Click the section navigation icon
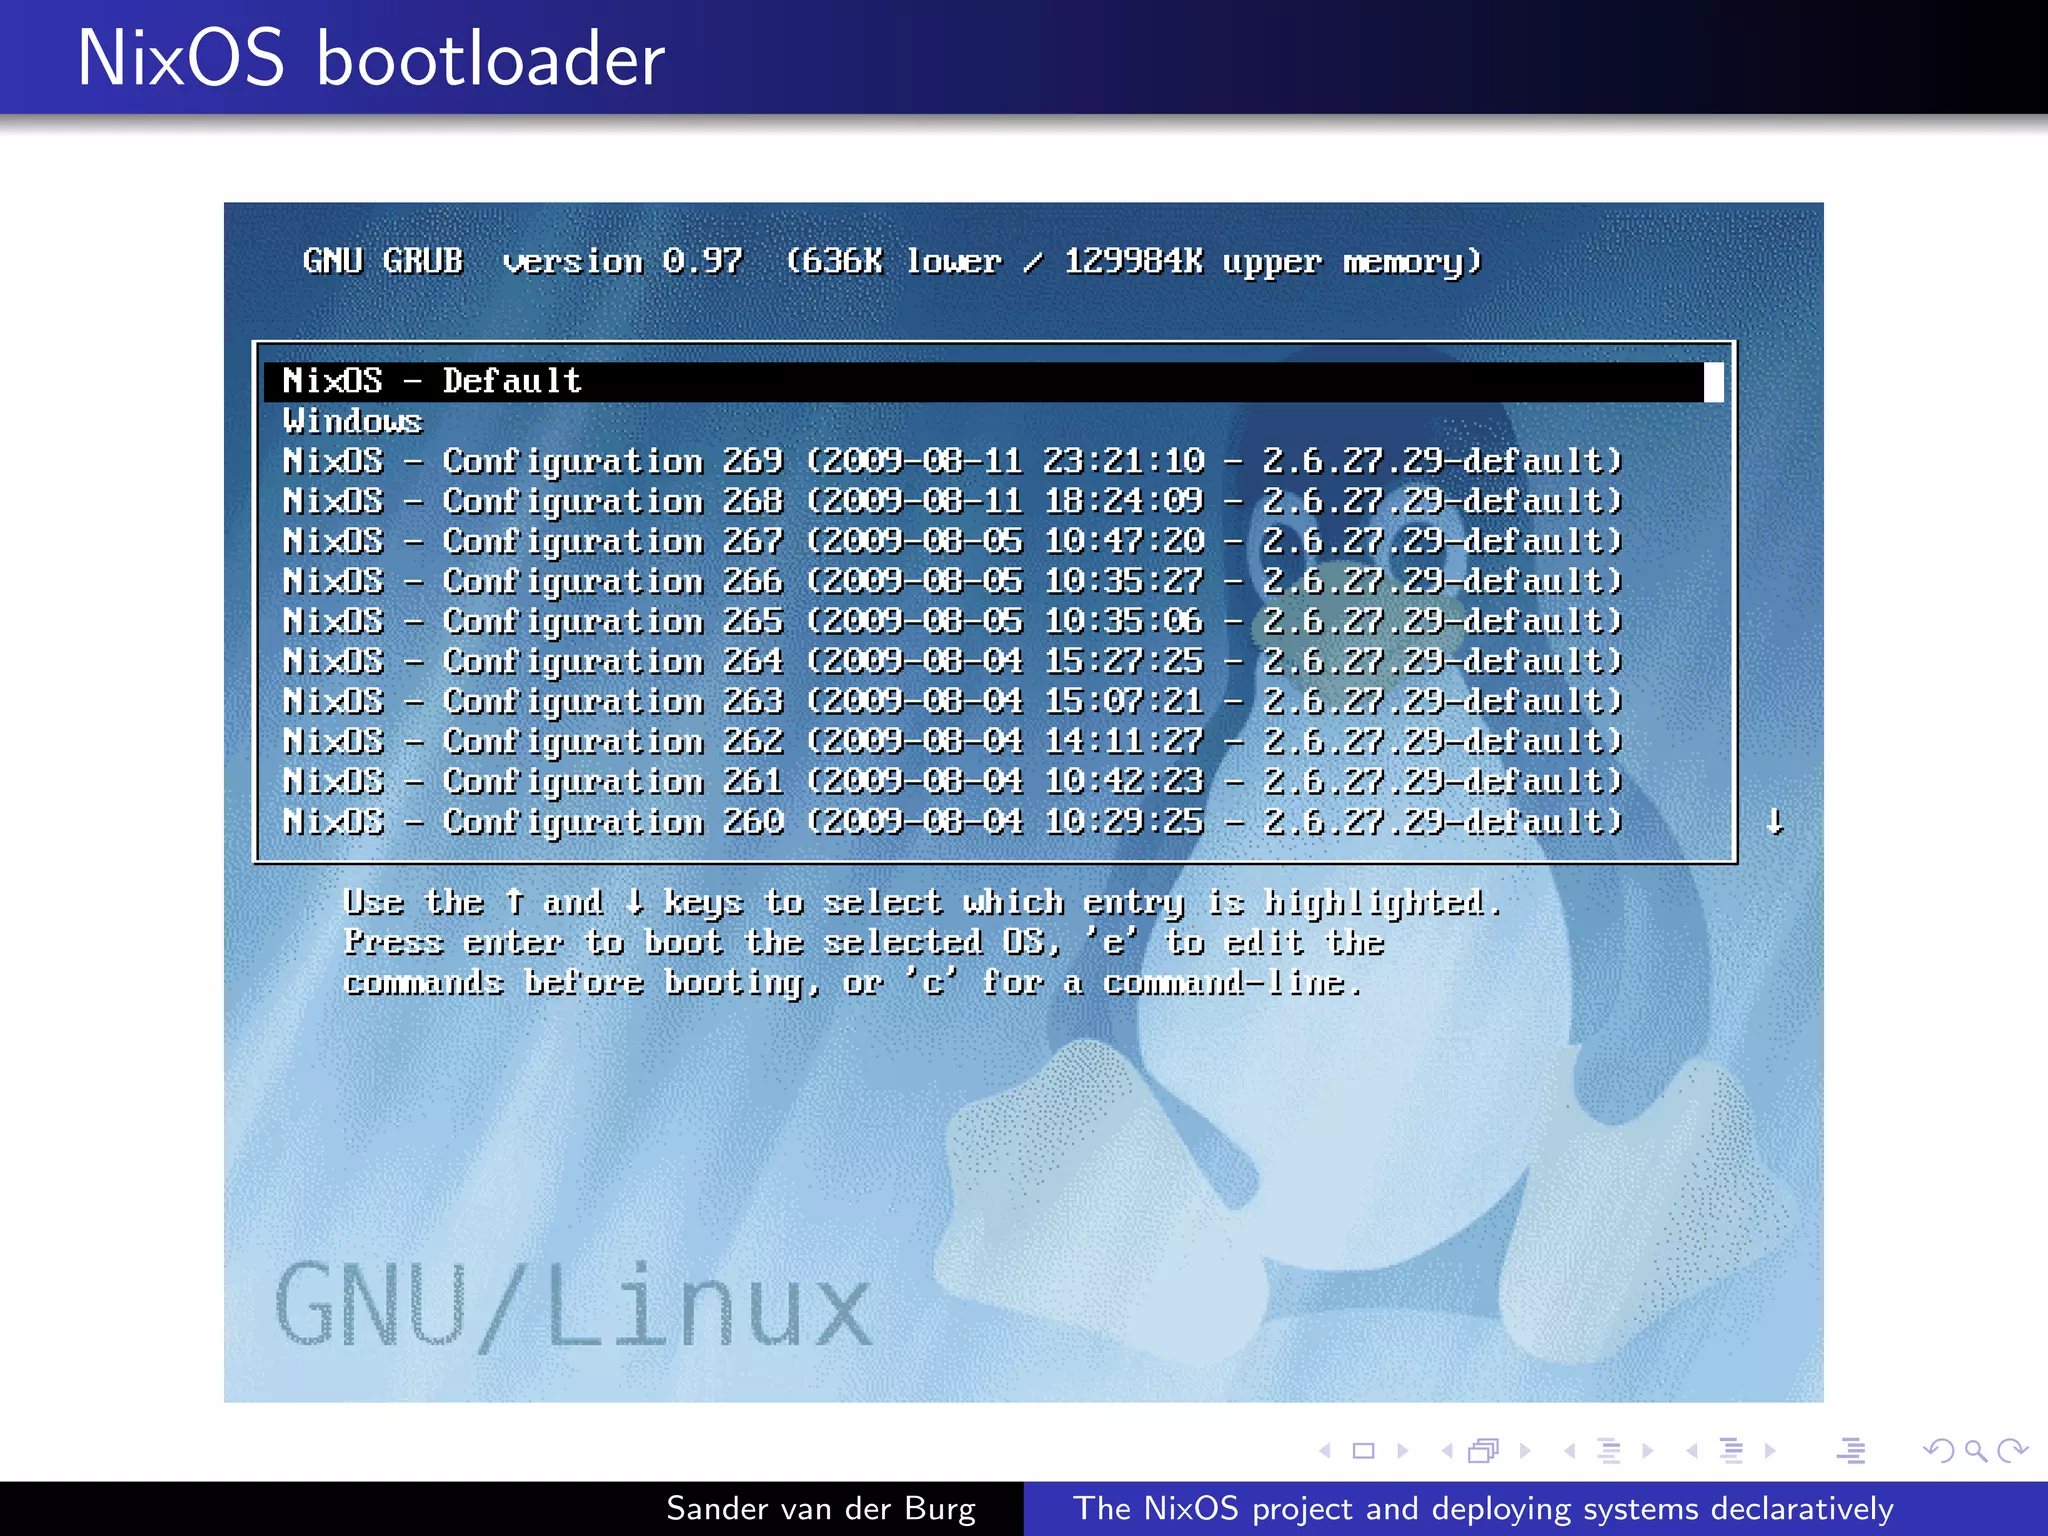This screenshot has height=1536, width=2048. point(1731,1450)
